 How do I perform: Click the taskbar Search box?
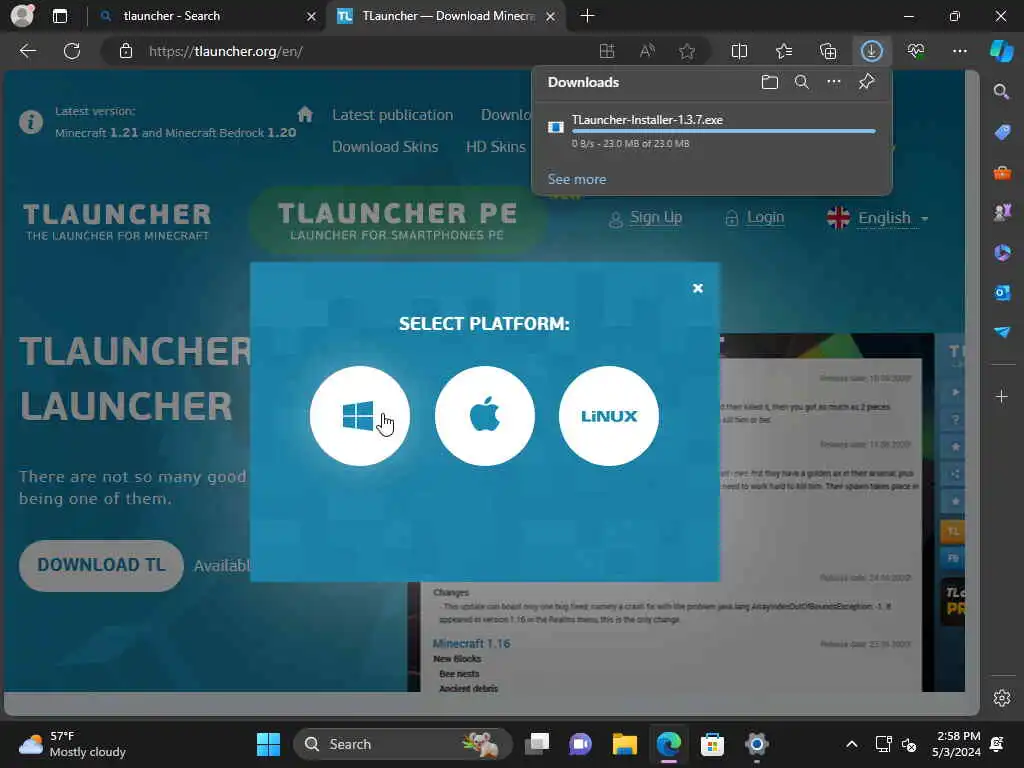point(403,744)
